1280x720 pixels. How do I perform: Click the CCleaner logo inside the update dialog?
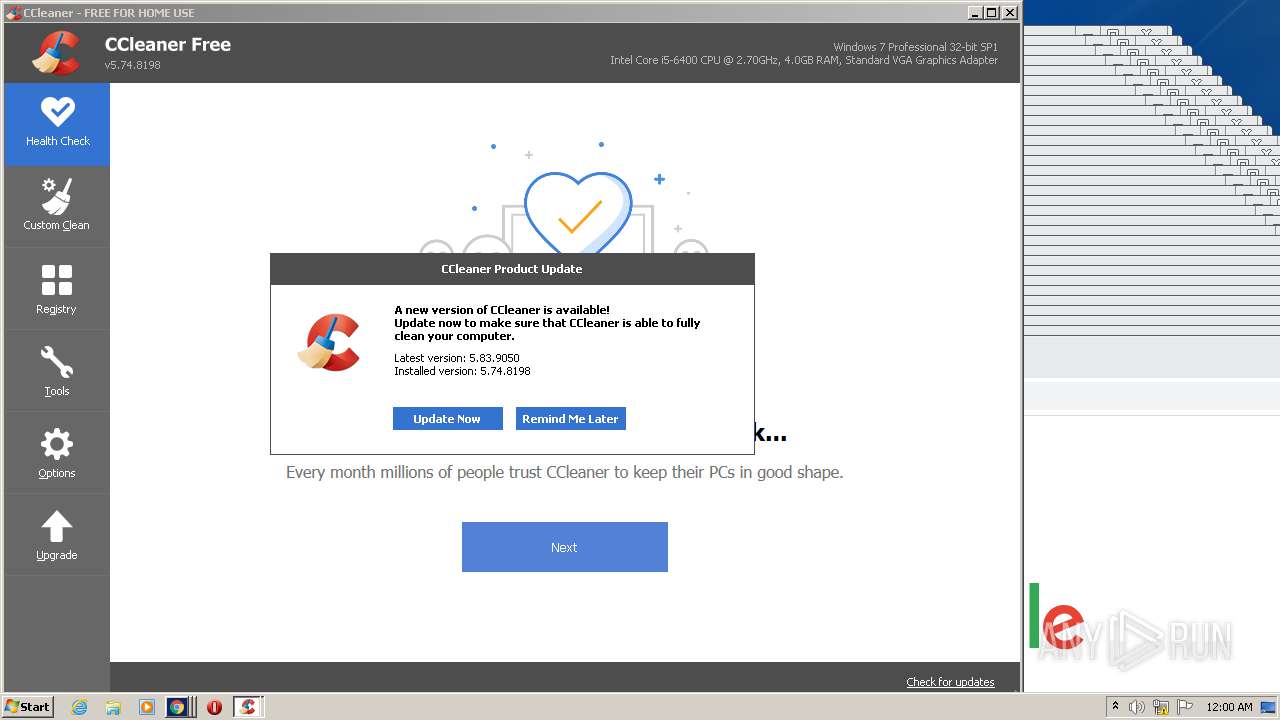(x=329, y=342)
